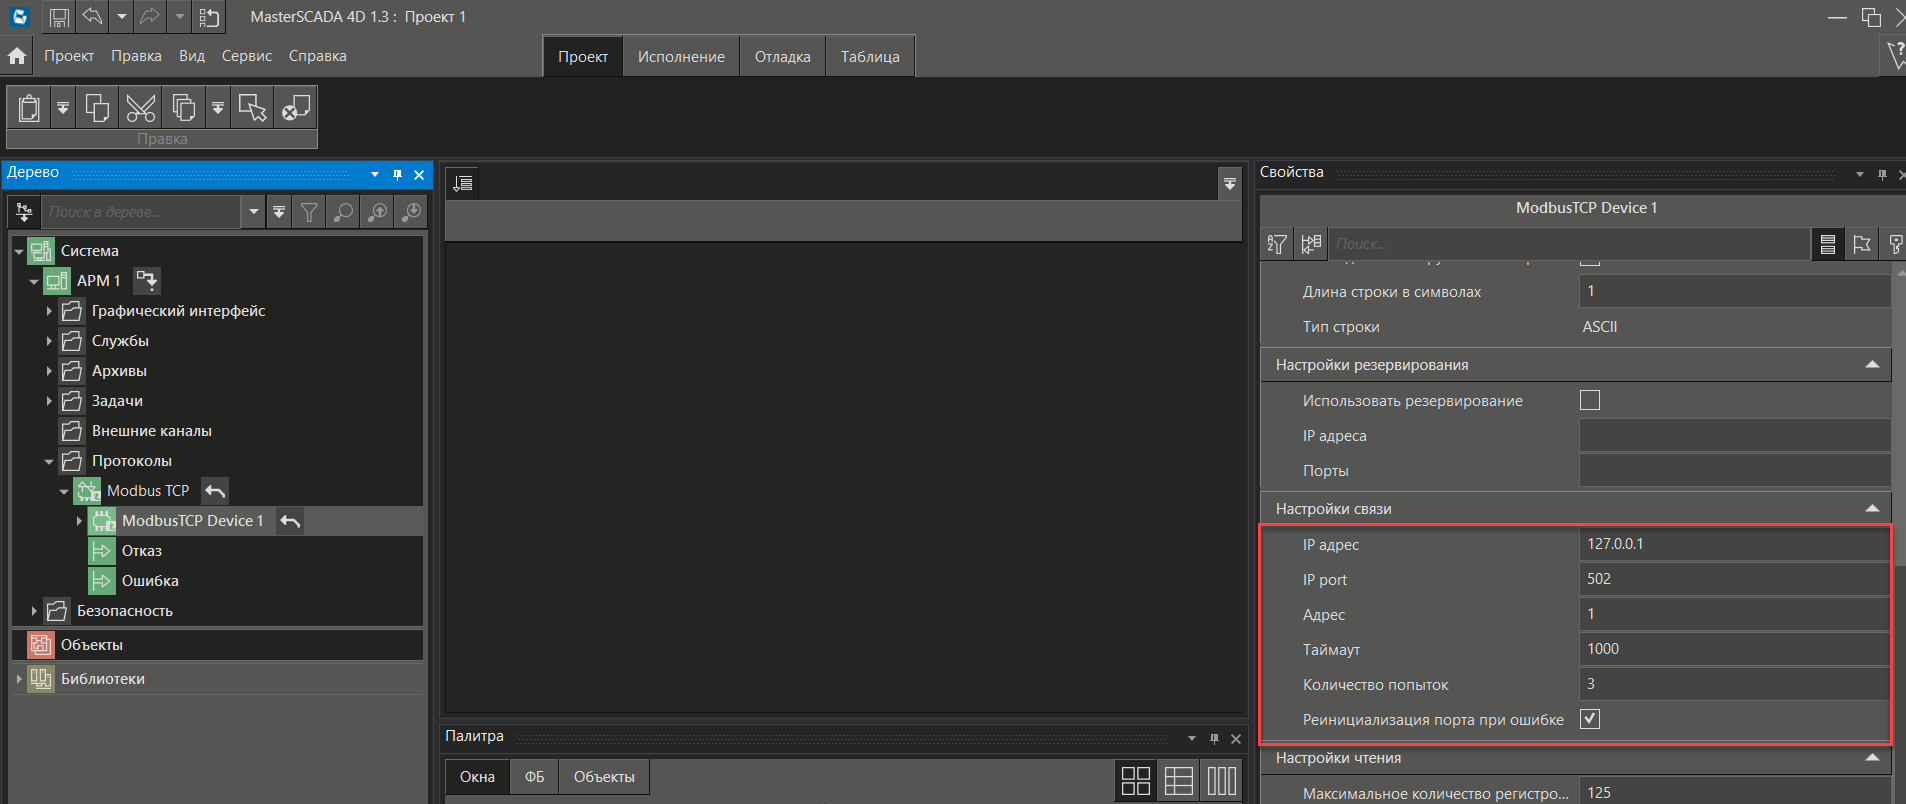Undo last action with the back arrow

pos(92,16)
